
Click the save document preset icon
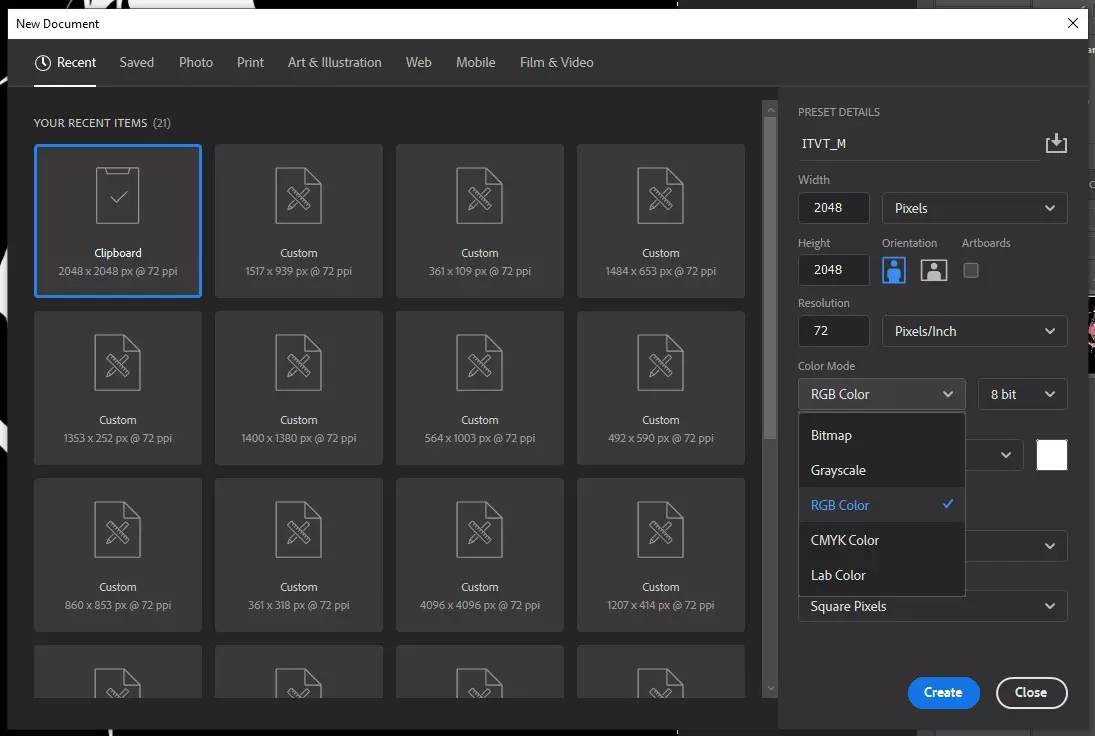coord(1056,144)
